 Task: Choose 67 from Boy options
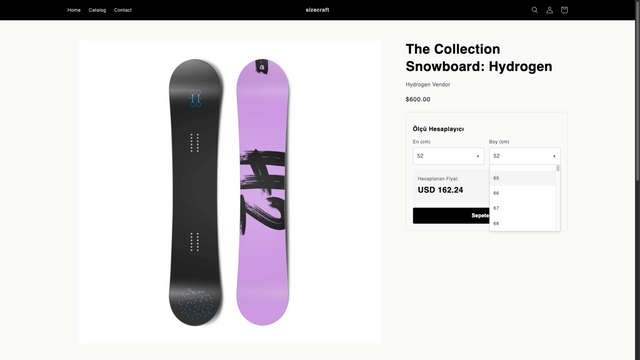coord(522,208)
